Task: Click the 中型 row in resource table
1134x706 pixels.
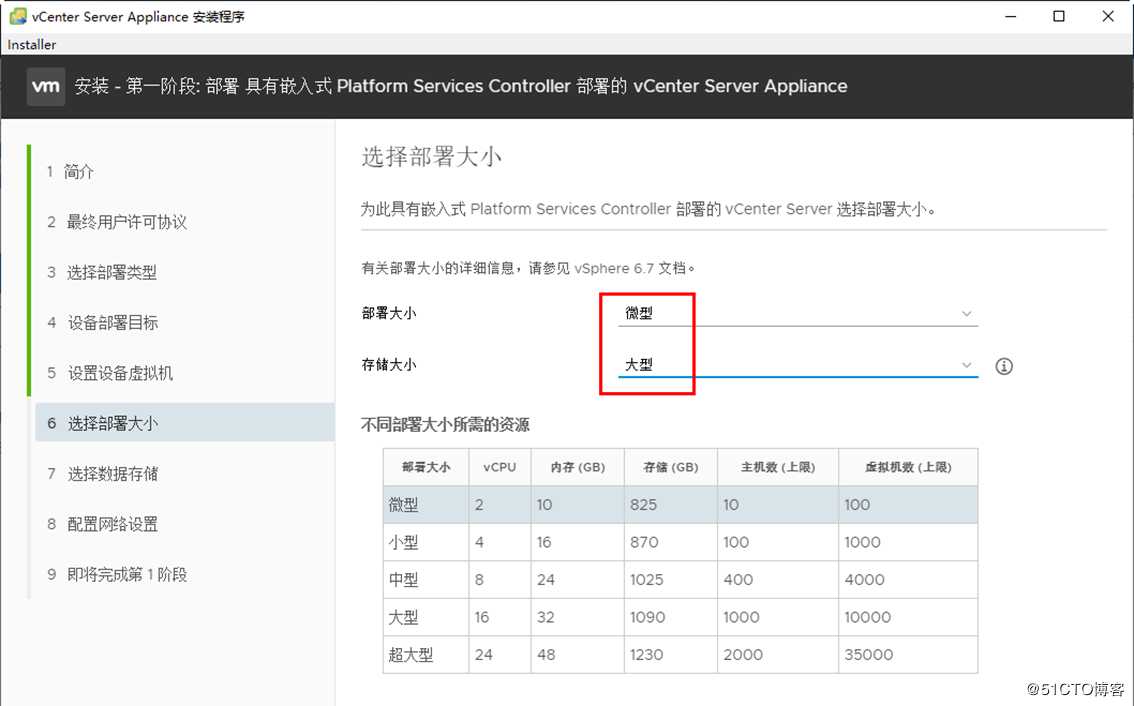Action: 680,579
